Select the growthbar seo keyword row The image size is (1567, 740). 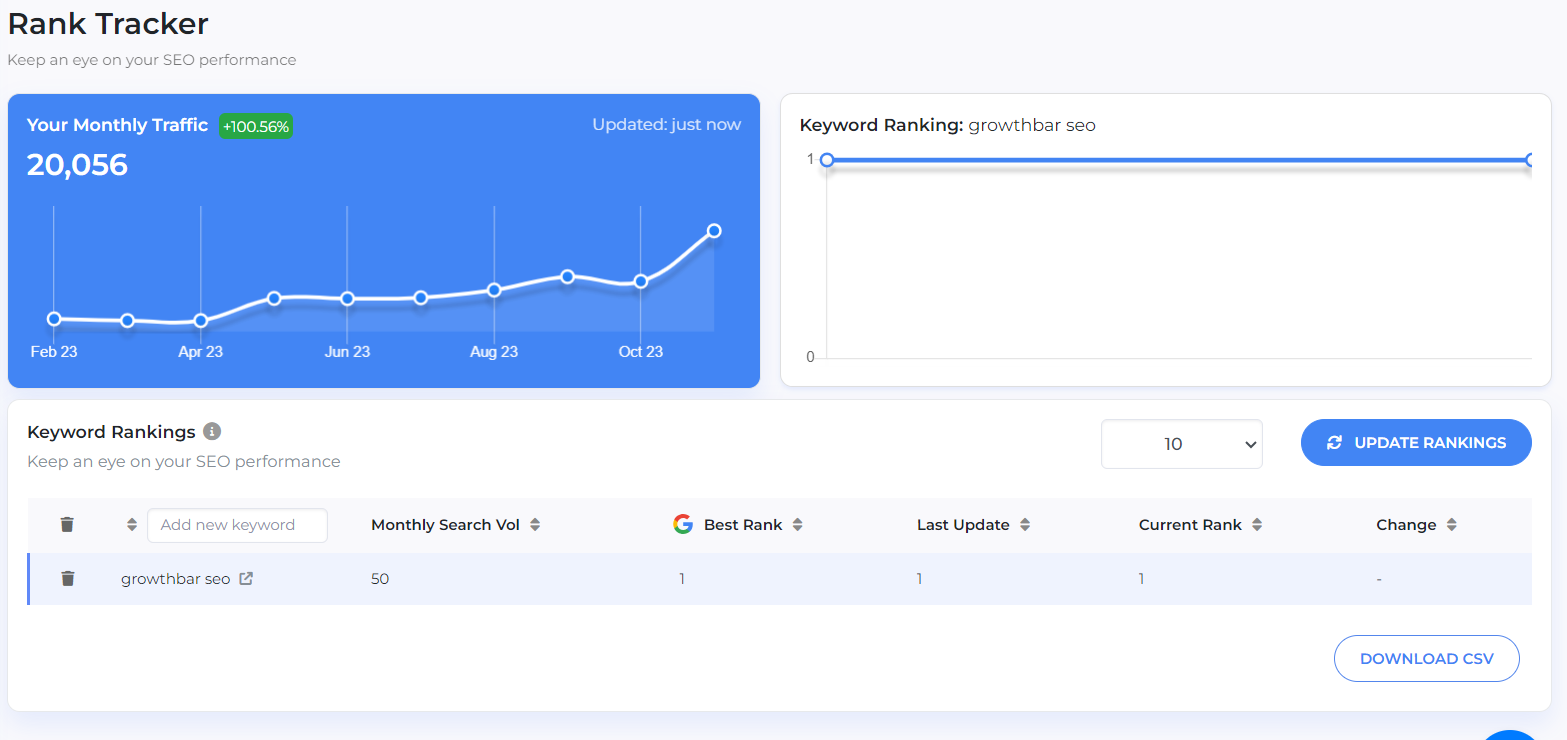click(x=700, y=579)
